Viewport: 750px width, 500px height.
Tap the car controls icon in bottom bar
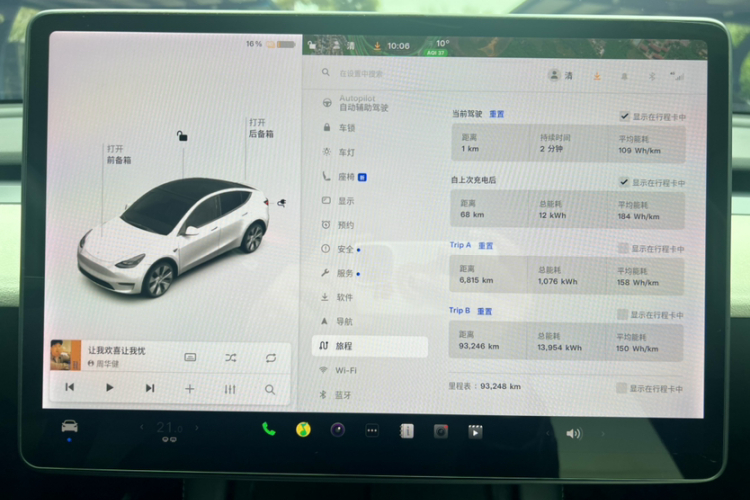click(x=70, y=426)
